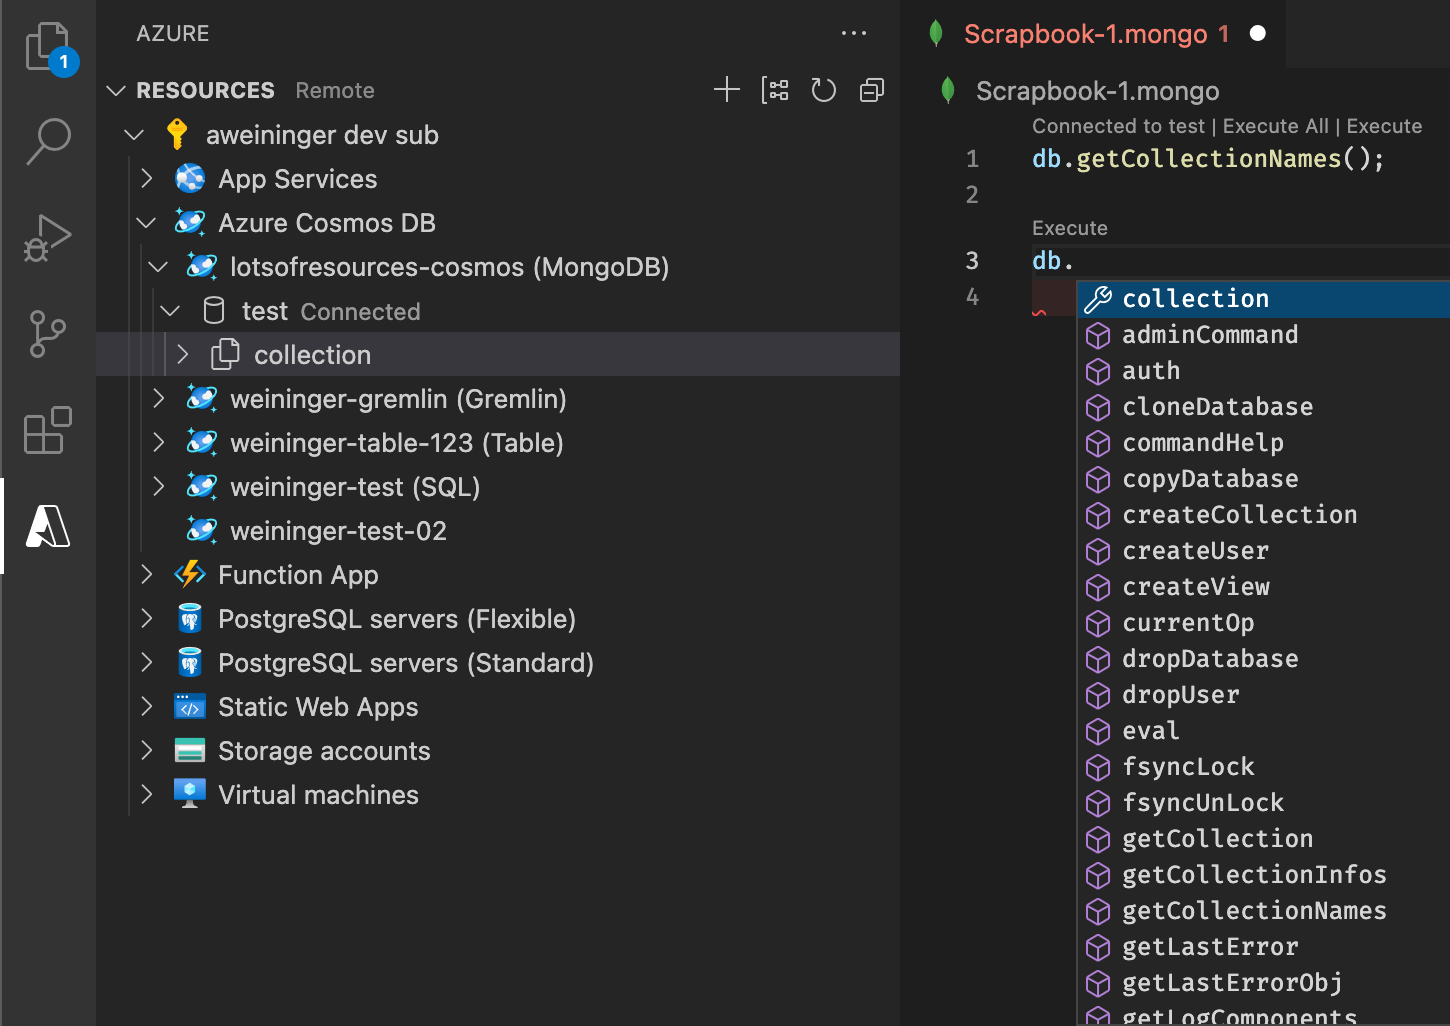Close unsaved Scrapbook-1.mongo tab dot
1450x1026 pixels.
[1258, 34]
